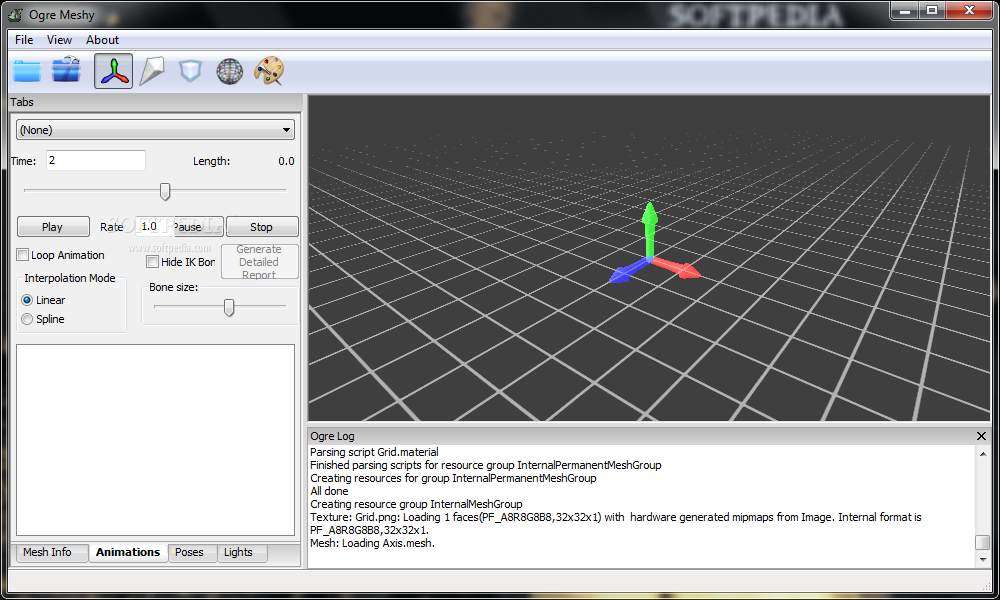Toggle the axis display icon
This screenshot has width=1000, height=600.
[x=114, y=71]
